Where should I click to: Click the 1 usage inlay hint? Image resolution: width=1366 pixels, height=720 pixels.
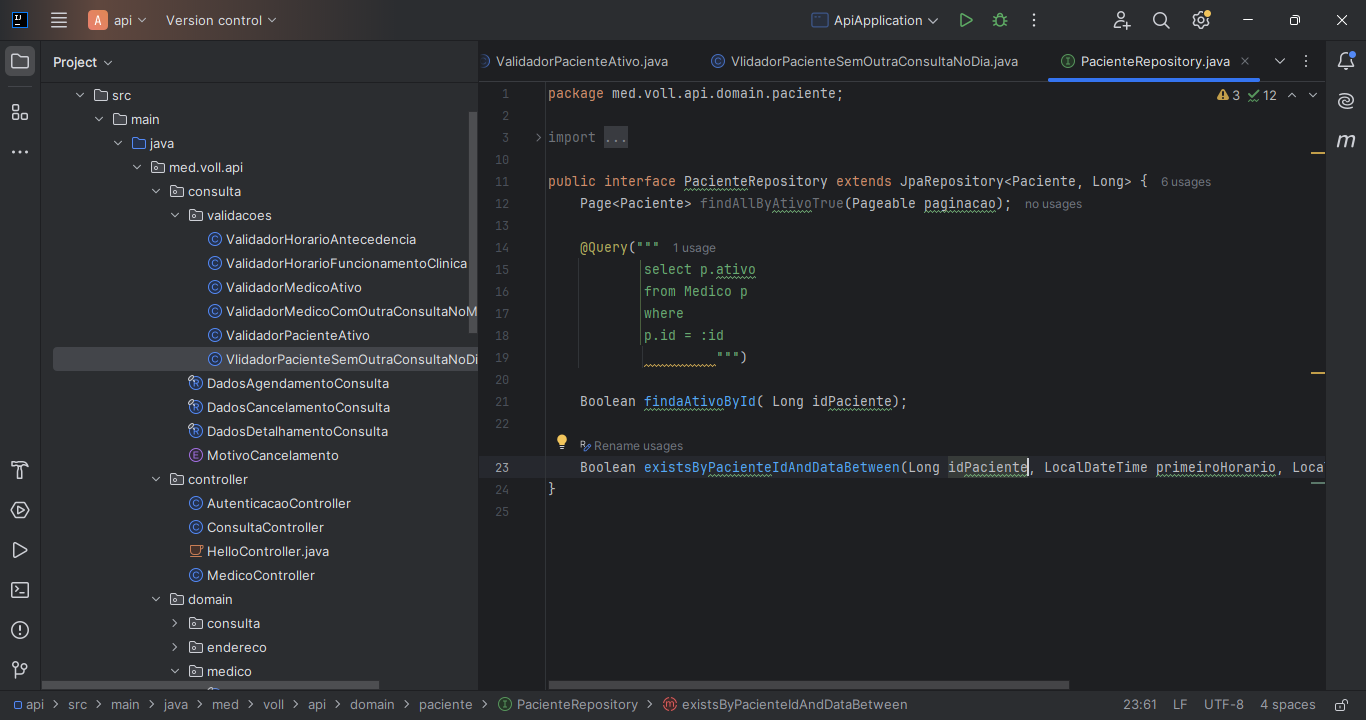click(694, 248)
